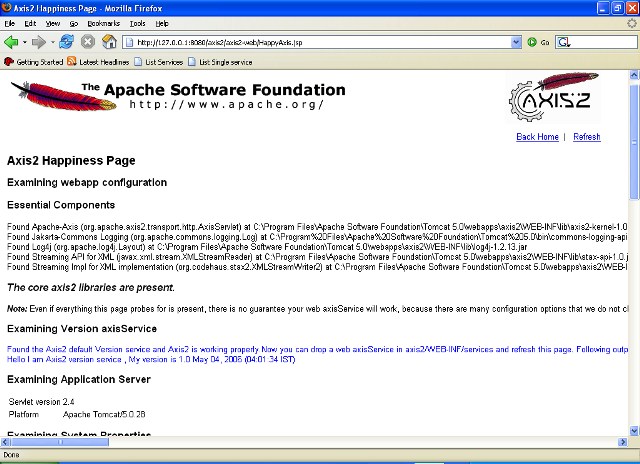Viewport: 640px width, 464px height.
Task: Open the Latest Headlines feed bookmark
Action: click(98, 62)
